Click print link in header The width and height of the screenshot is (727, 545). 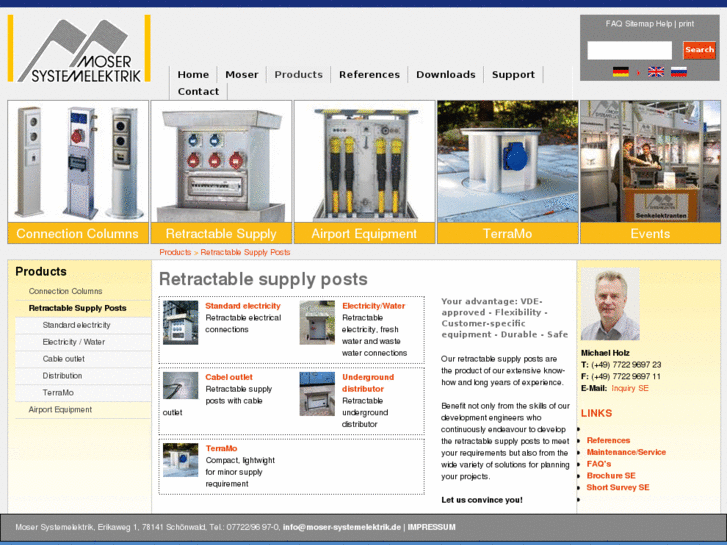pyautogui.click(x=686, y=24)
